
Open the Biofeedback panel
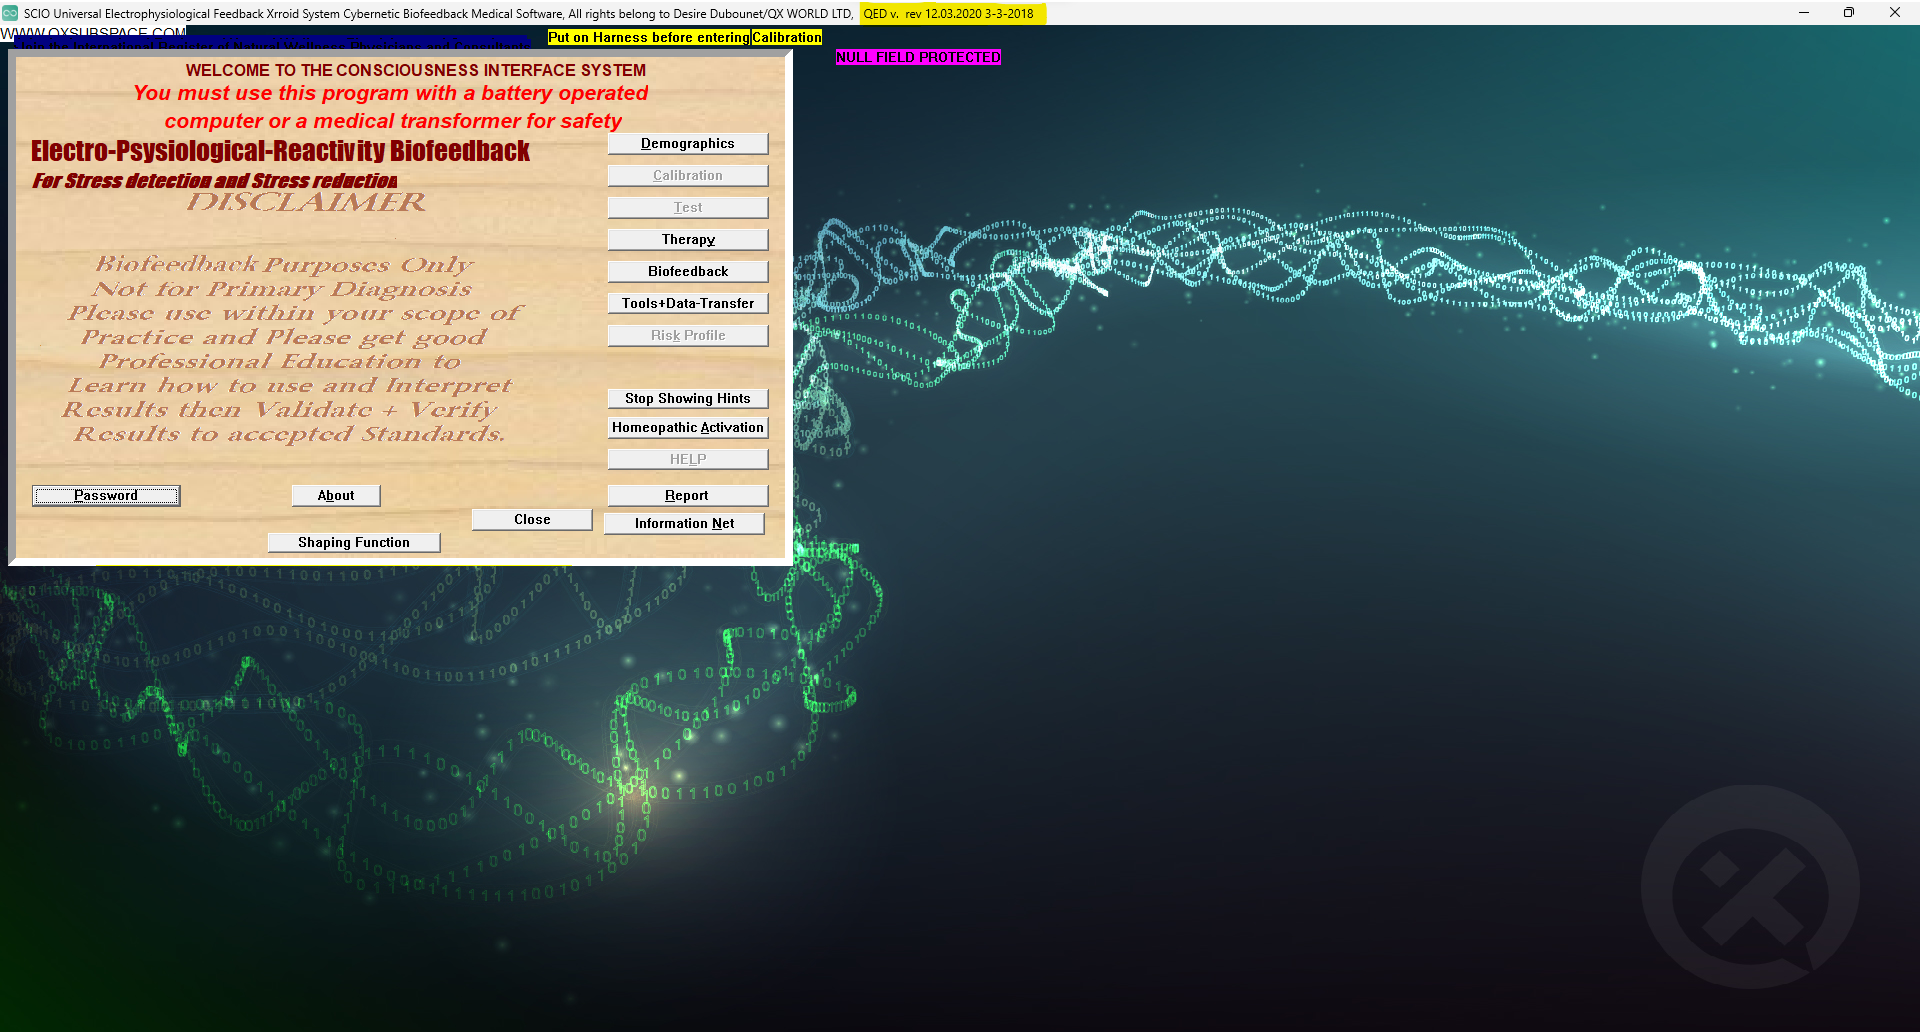[687, 272]
